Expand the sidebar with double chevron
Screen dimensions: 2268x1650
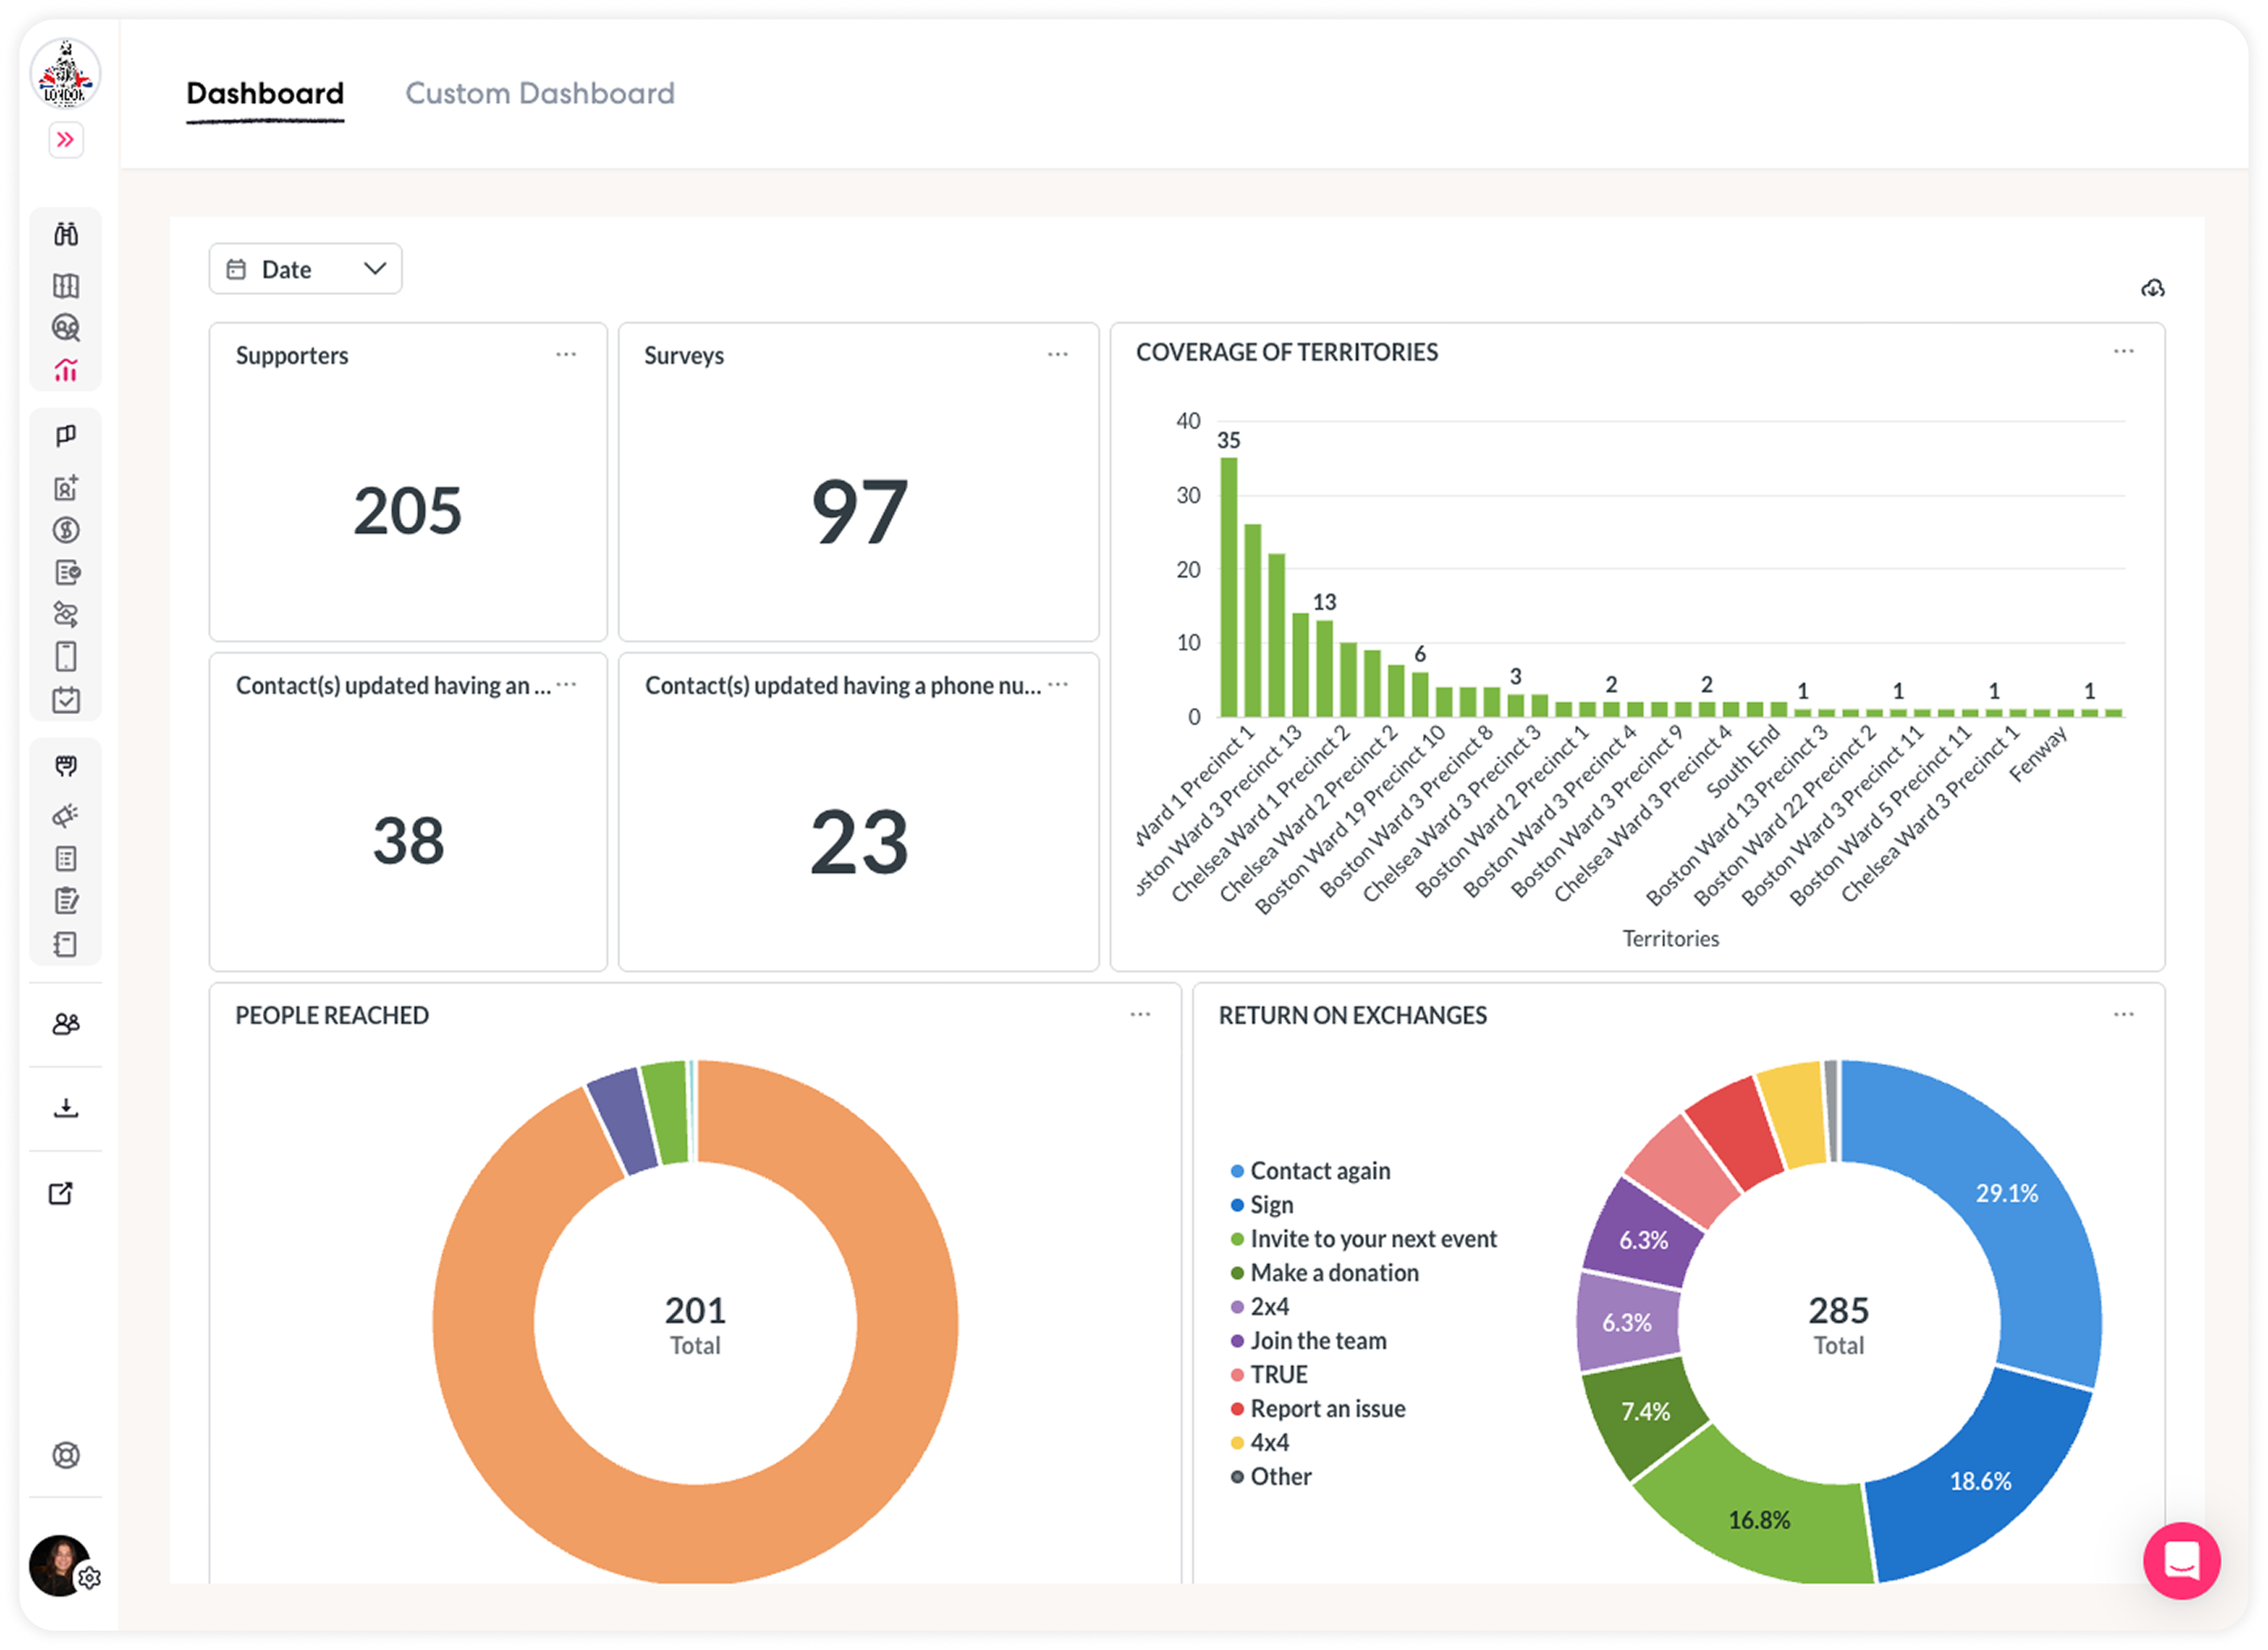pyautogui.click(x=66, y=140)
